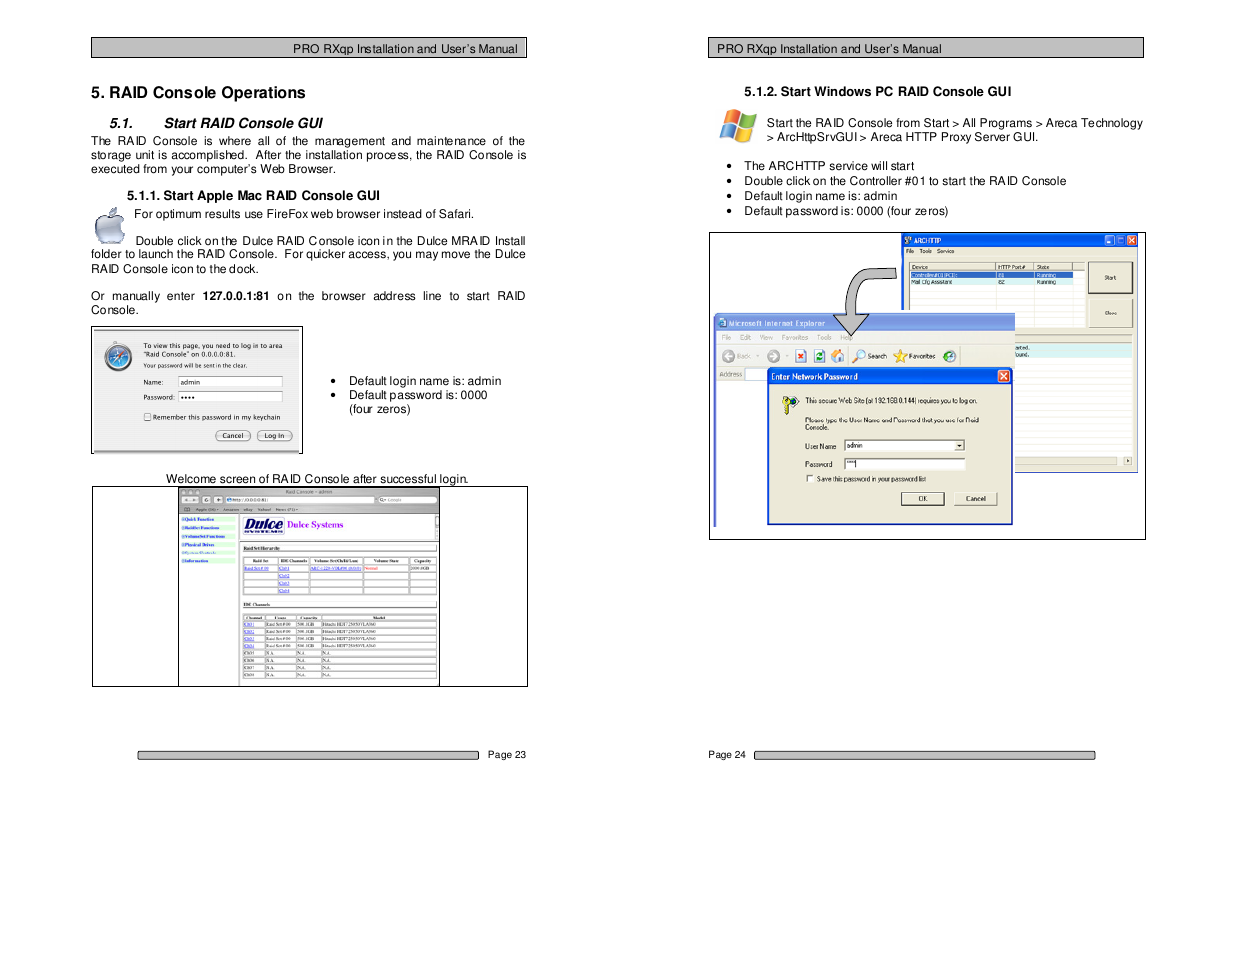
Task: Click the Internet Explorer Home icon
Action: click(x=838, y=355)
